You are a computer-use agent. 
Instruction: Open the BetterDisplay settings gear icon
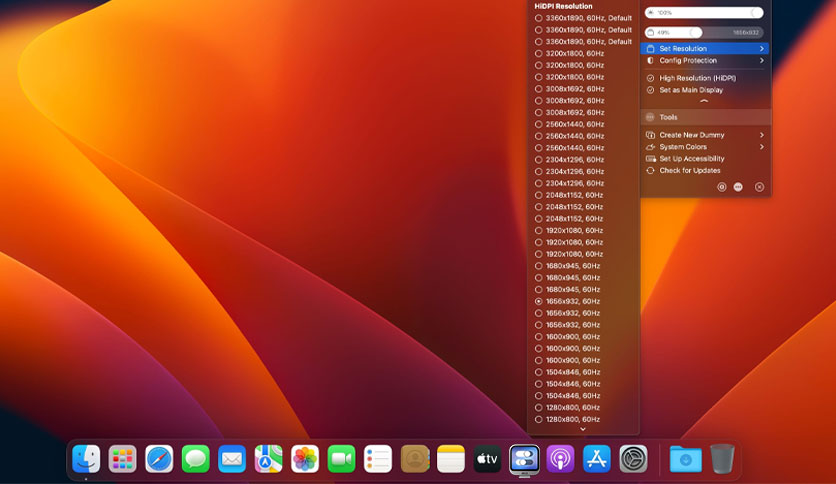(x=721, y=187)
